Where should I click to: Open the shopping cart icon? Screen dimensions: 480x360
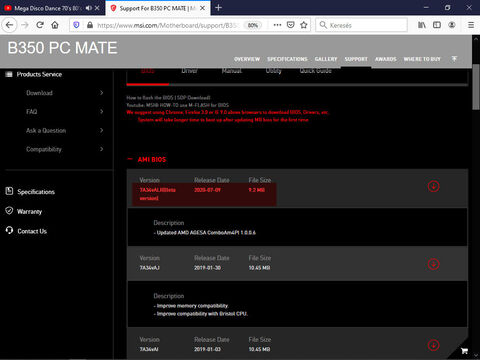464,350
